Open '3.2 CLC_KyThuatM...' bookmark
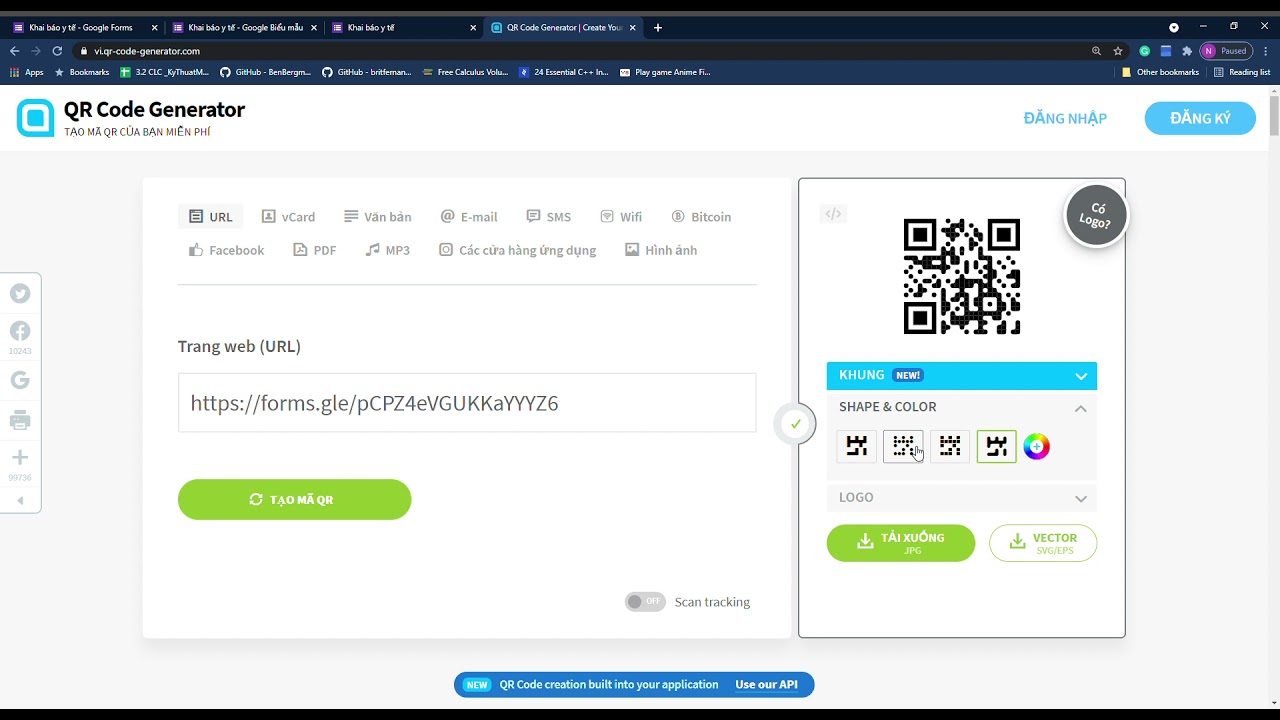The width and height of the screenshot is (1280, 720). [165, 72]
